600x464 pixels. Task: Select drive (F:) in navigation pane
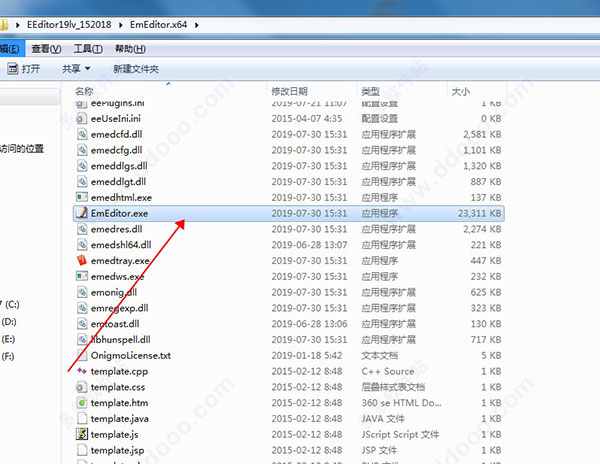tap(8, 357)
